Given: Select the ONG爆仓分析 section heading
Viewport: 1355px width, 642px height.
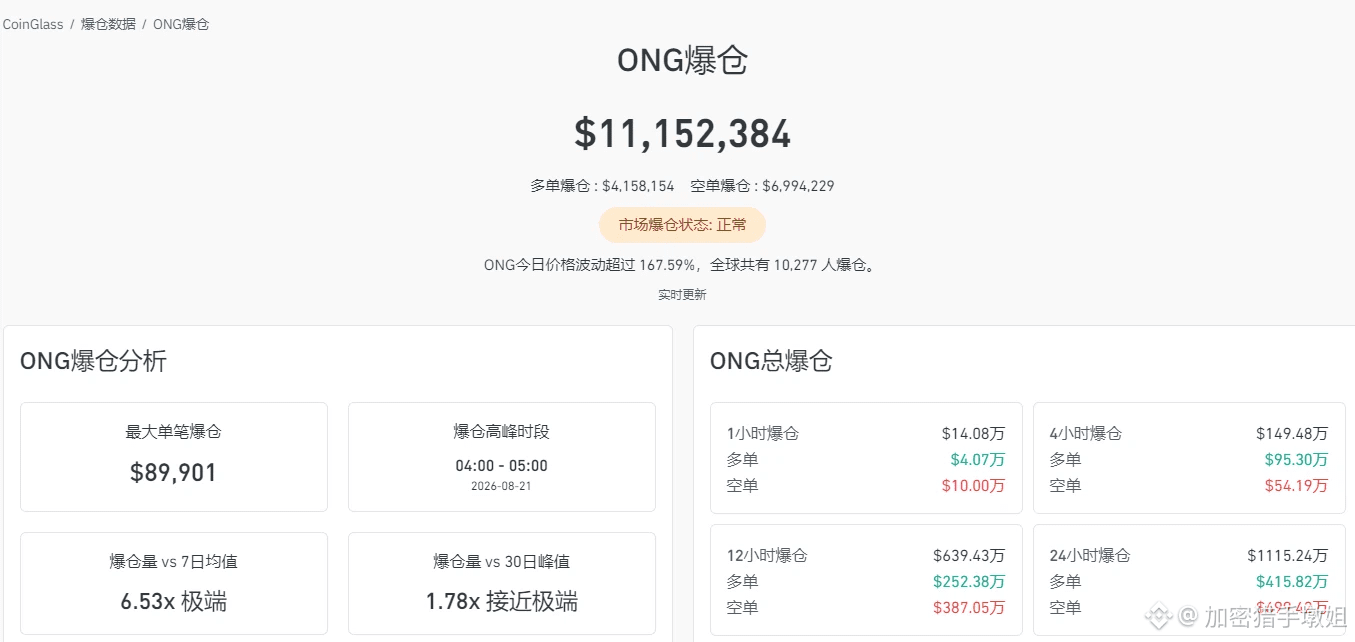Looking at the screenshot, I should pos(93,361).
